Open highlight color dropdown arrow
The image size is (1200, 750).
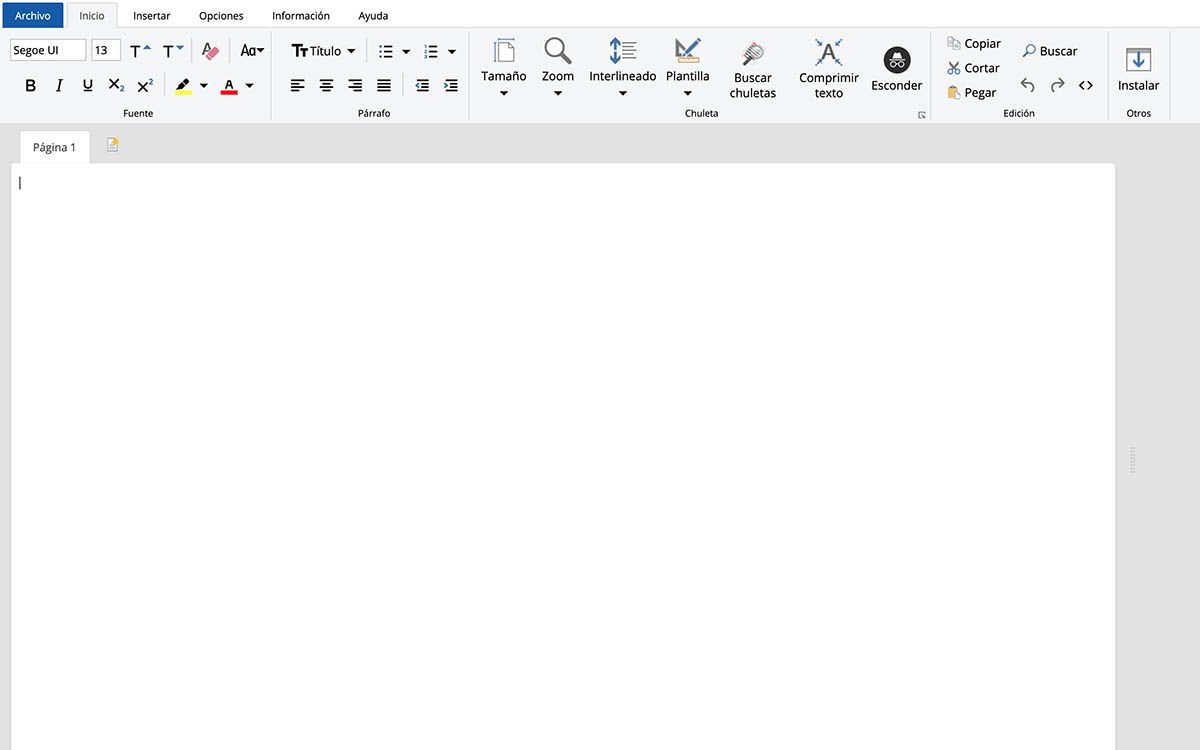coord(204,86)
